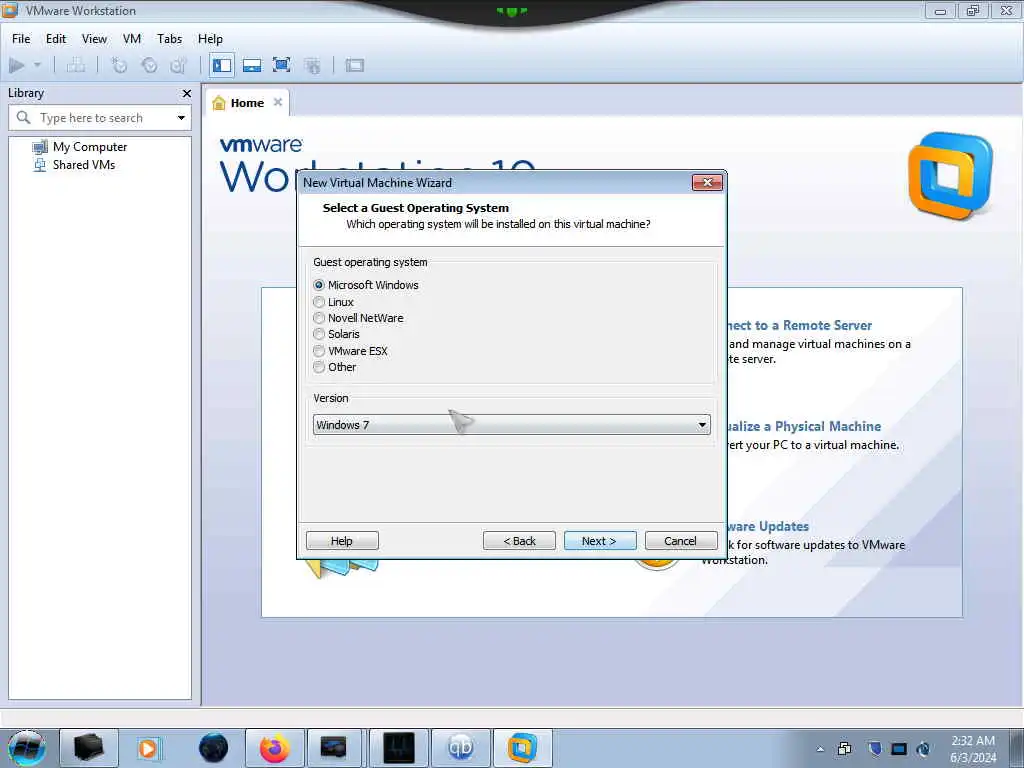Open the Windows Start button

click(27, 748)
